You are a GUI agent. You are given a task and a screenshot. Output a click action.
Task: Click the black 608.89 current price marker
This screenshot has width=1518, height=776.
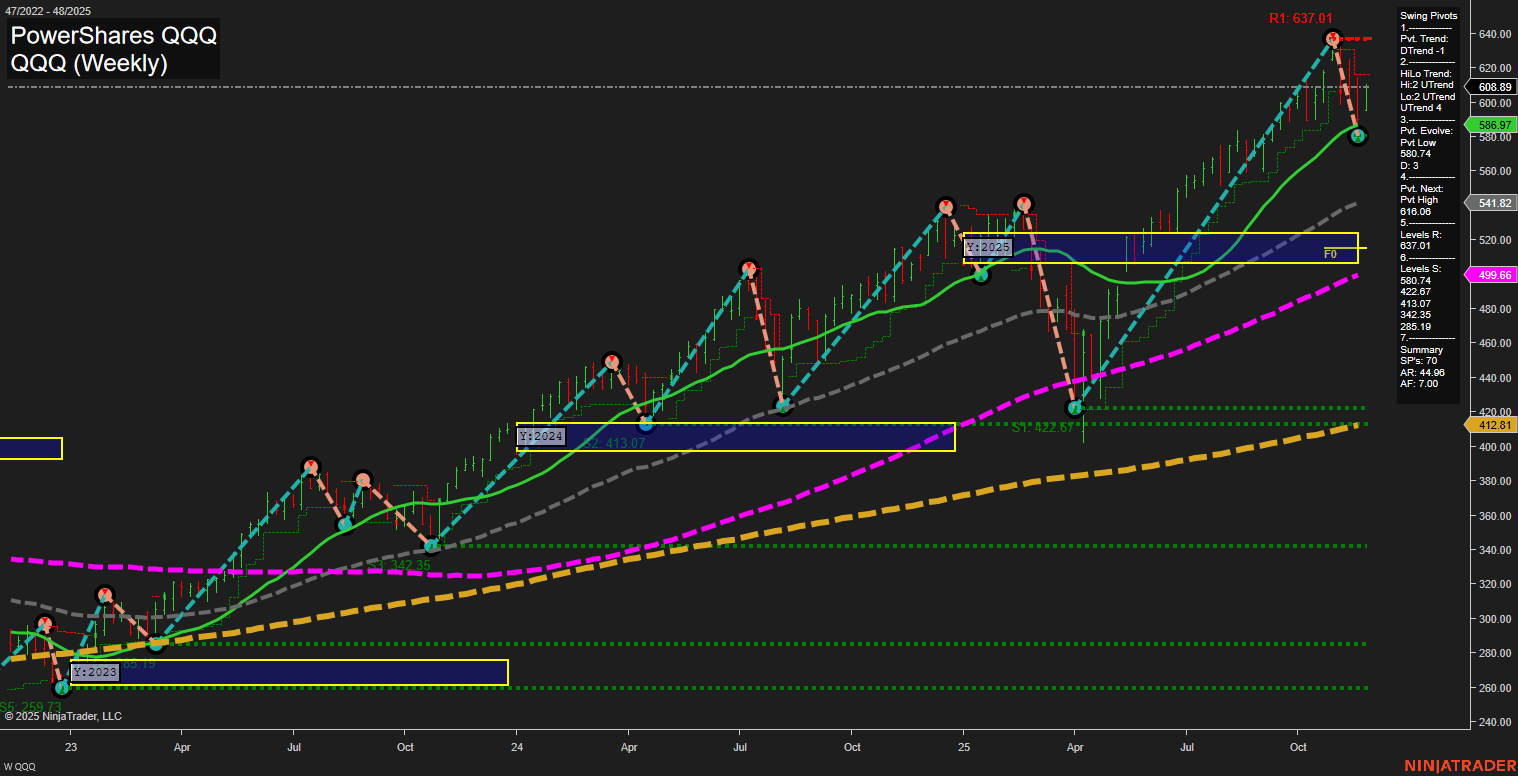coord(1491,87)
